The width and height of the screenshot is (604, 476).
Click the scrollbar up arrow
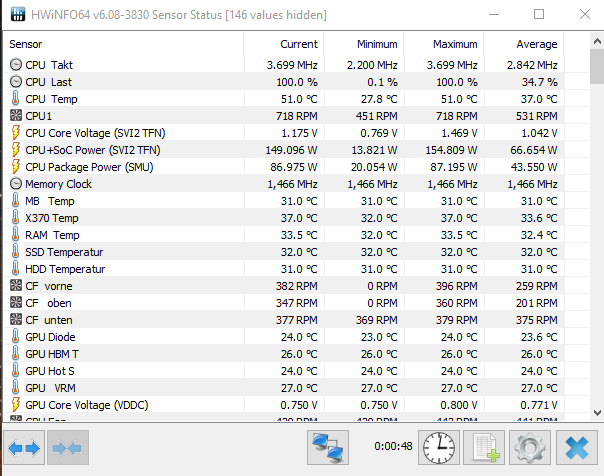(597, 41)
